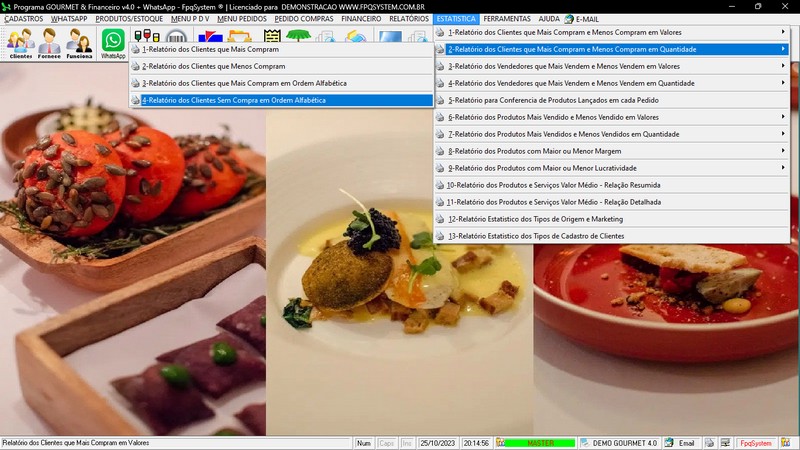The width and height of the screenshot is (800, 450).
Task: Select 1-Relatório dos Clientes que Mais Compram
Action: (x=281, y=49)
